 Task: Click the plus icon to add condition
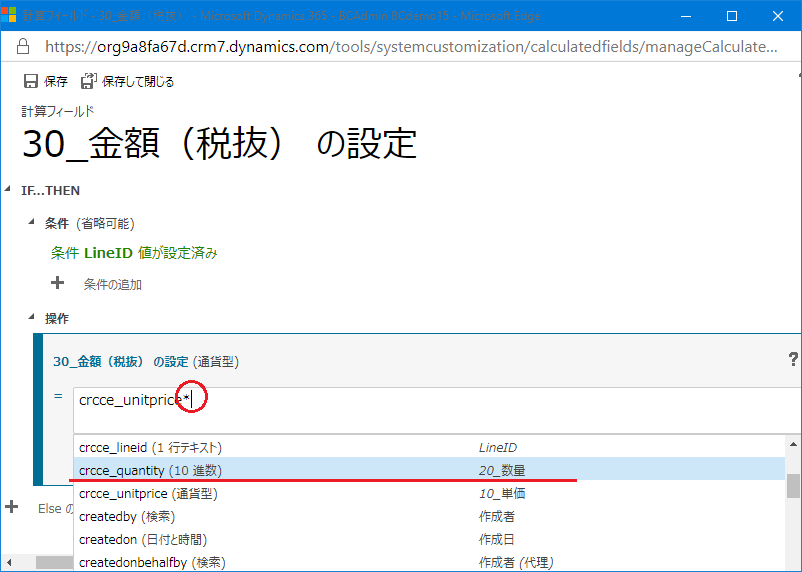(x=58, y=282)
